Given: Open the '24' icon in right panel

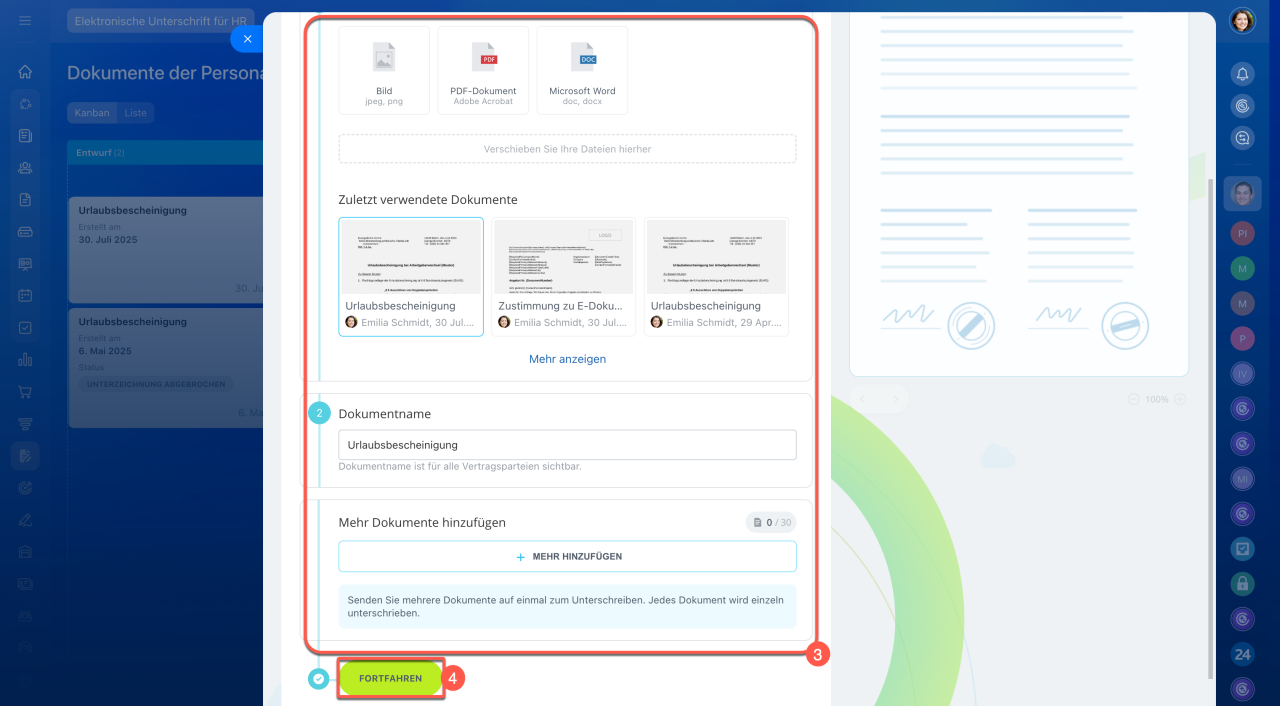Looking at the screenshot, I should coord(1242,654).
